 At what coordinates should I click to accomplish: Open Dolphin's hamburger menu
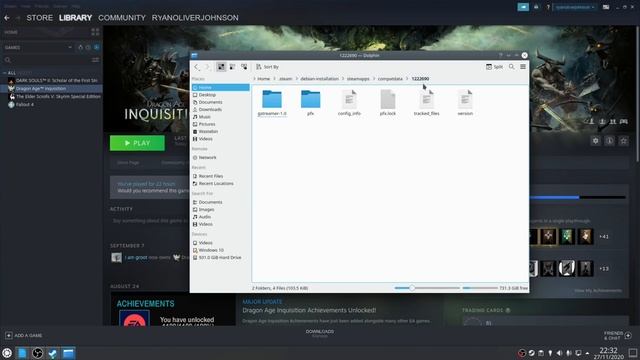click(x=523, y=67)
